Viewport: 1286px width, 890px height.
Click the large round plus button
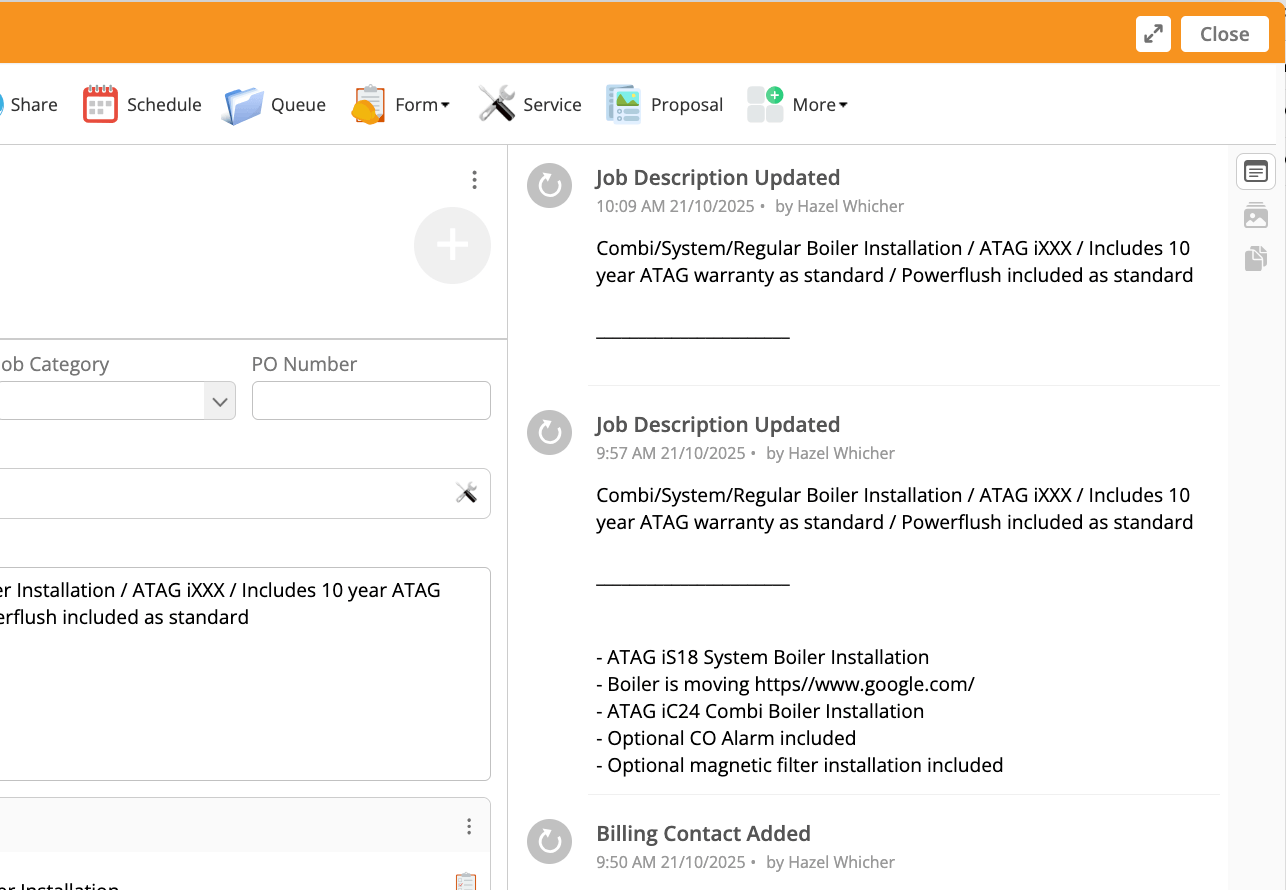click(x=452, y=245)
